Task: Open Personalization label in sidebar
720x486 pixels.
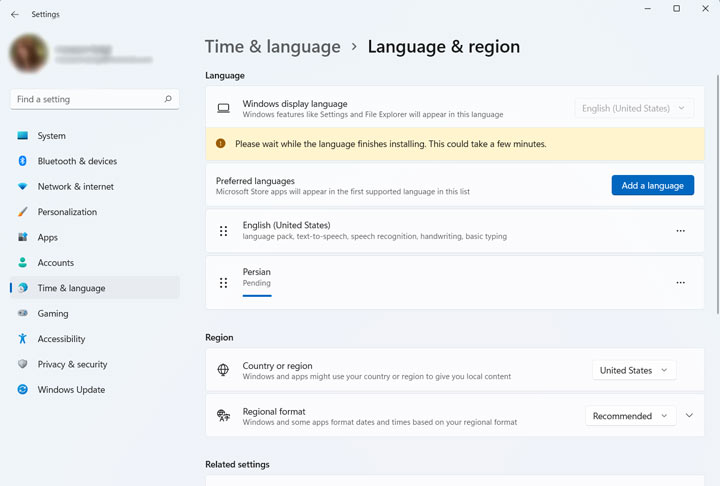Action: point(67,212)
